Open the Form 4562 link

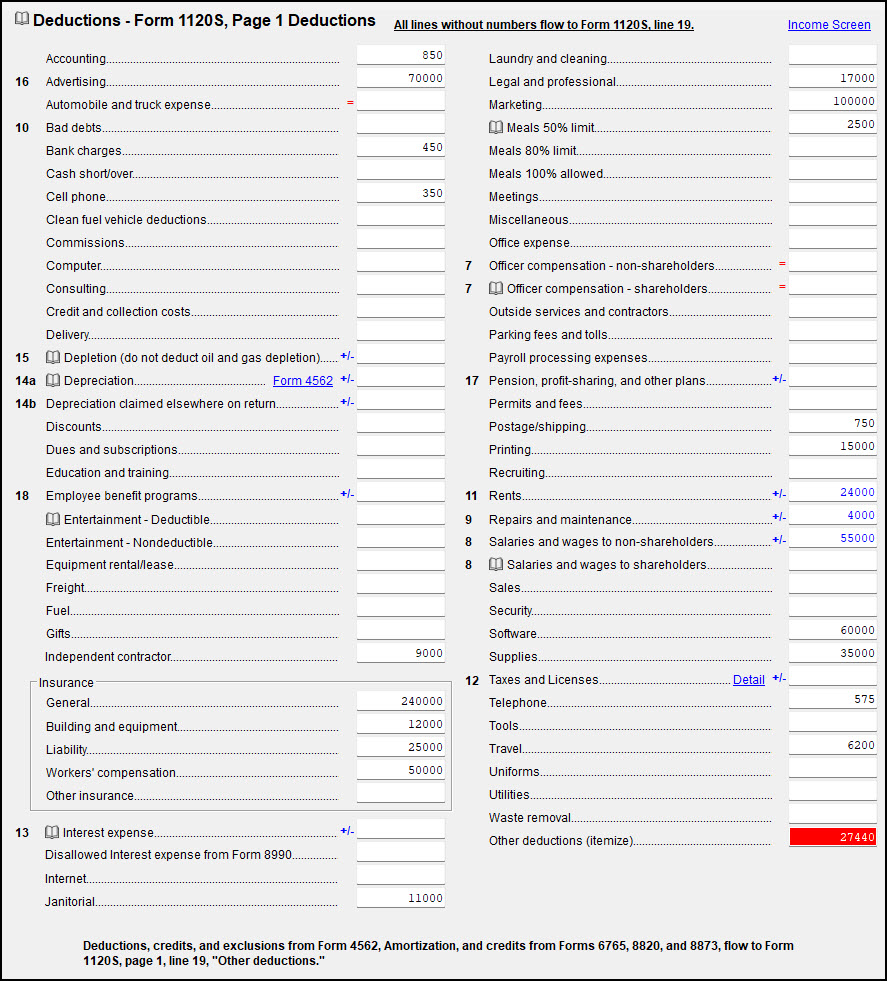(303, 380)
